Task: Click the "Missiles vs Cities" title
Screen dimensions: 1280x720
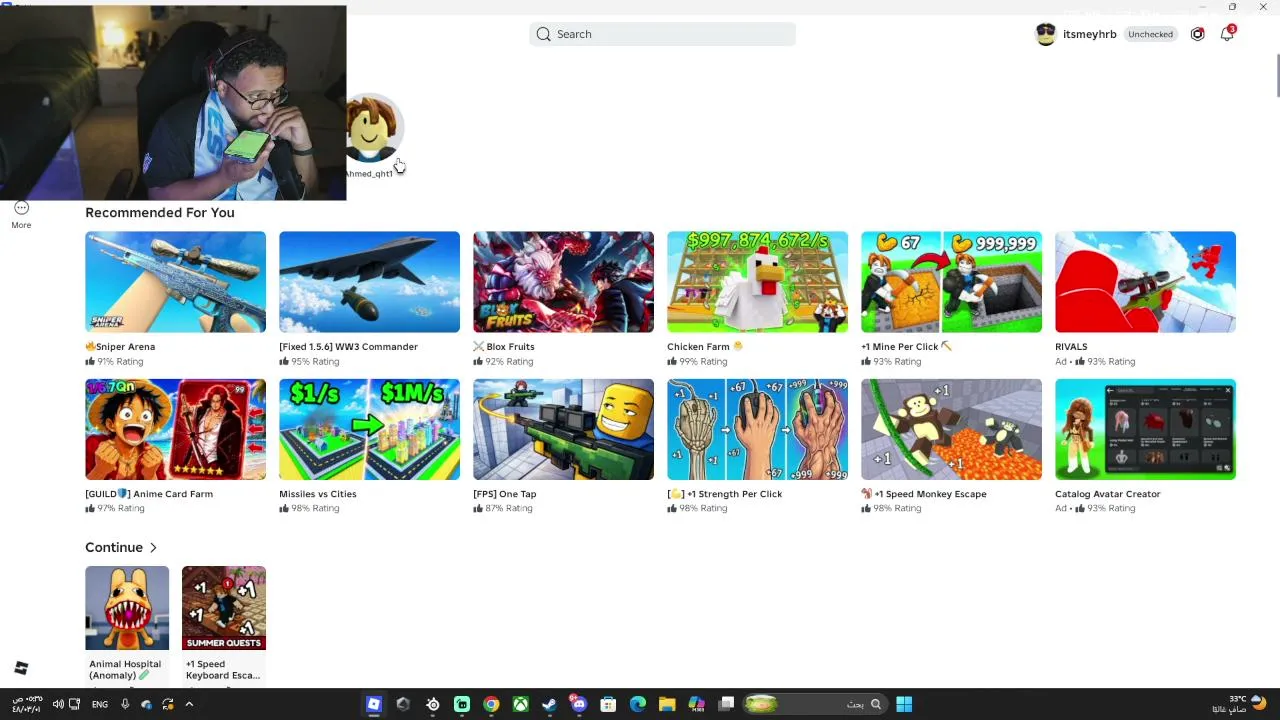Action: coord(317,494)
